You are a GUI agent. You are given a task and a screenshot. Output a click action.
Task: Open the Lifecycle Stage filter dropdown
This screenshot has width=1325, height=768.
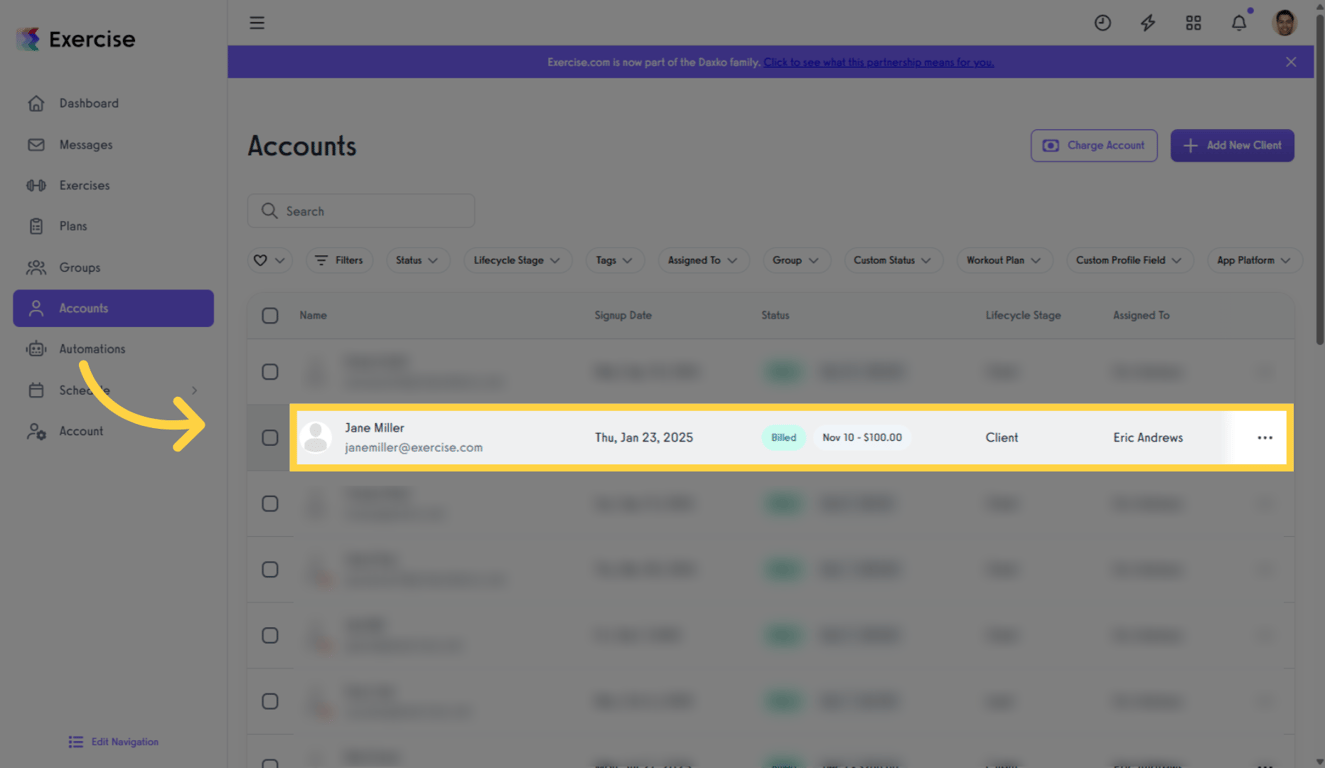coord(518,260)
